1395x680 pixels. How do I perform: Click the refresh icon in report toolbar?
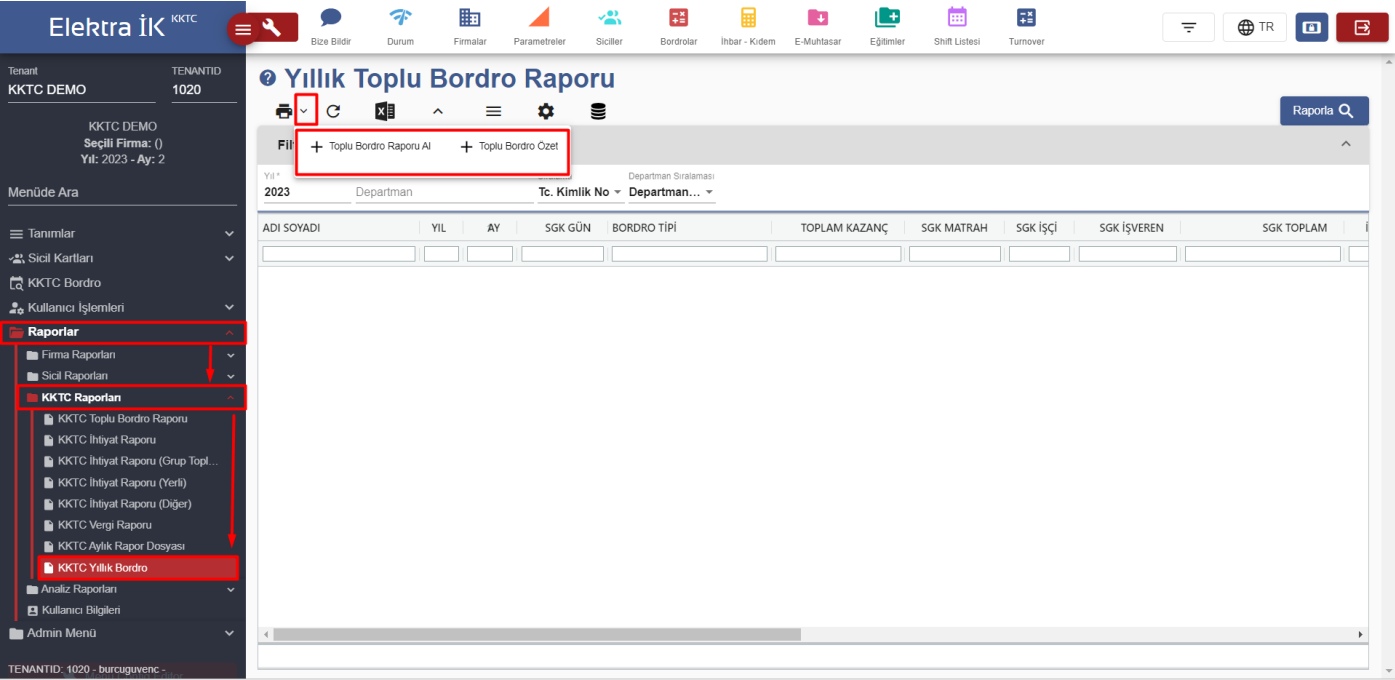(x=333, y=112)
